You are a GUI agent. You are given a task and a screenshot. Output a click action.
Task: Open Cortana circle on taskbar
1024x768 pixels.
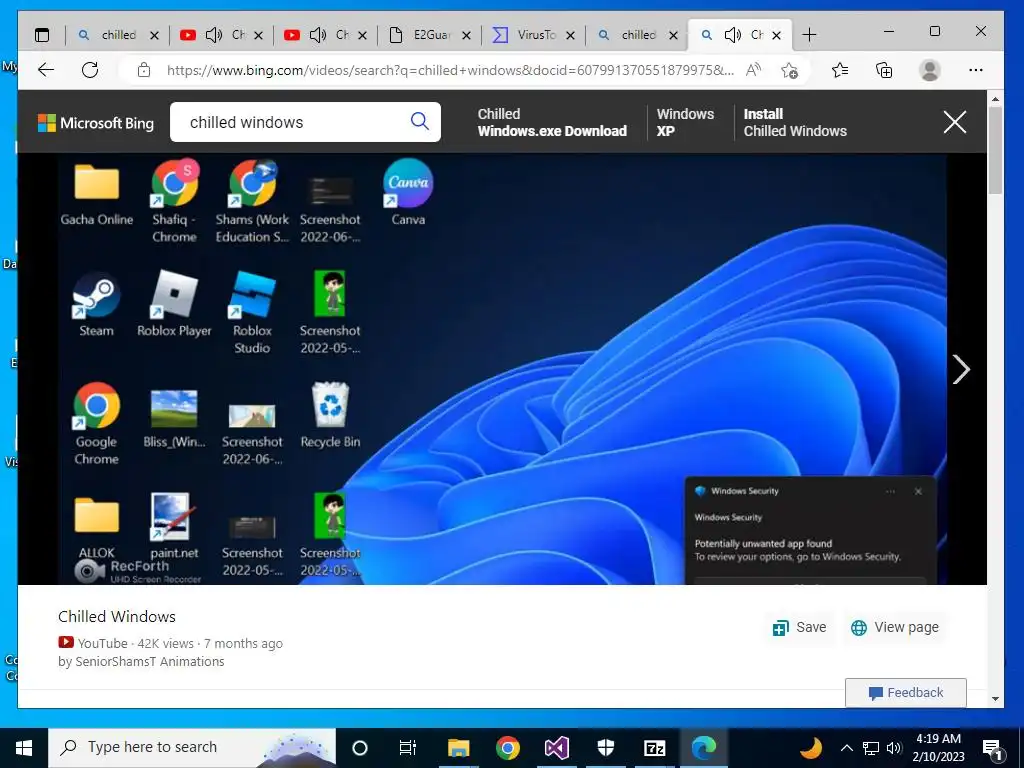[360, 748]
